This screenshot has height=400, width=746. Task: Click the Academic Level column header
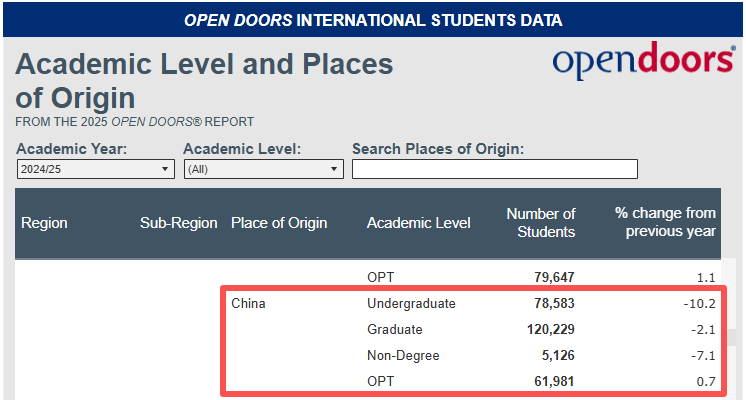(418, 223)
